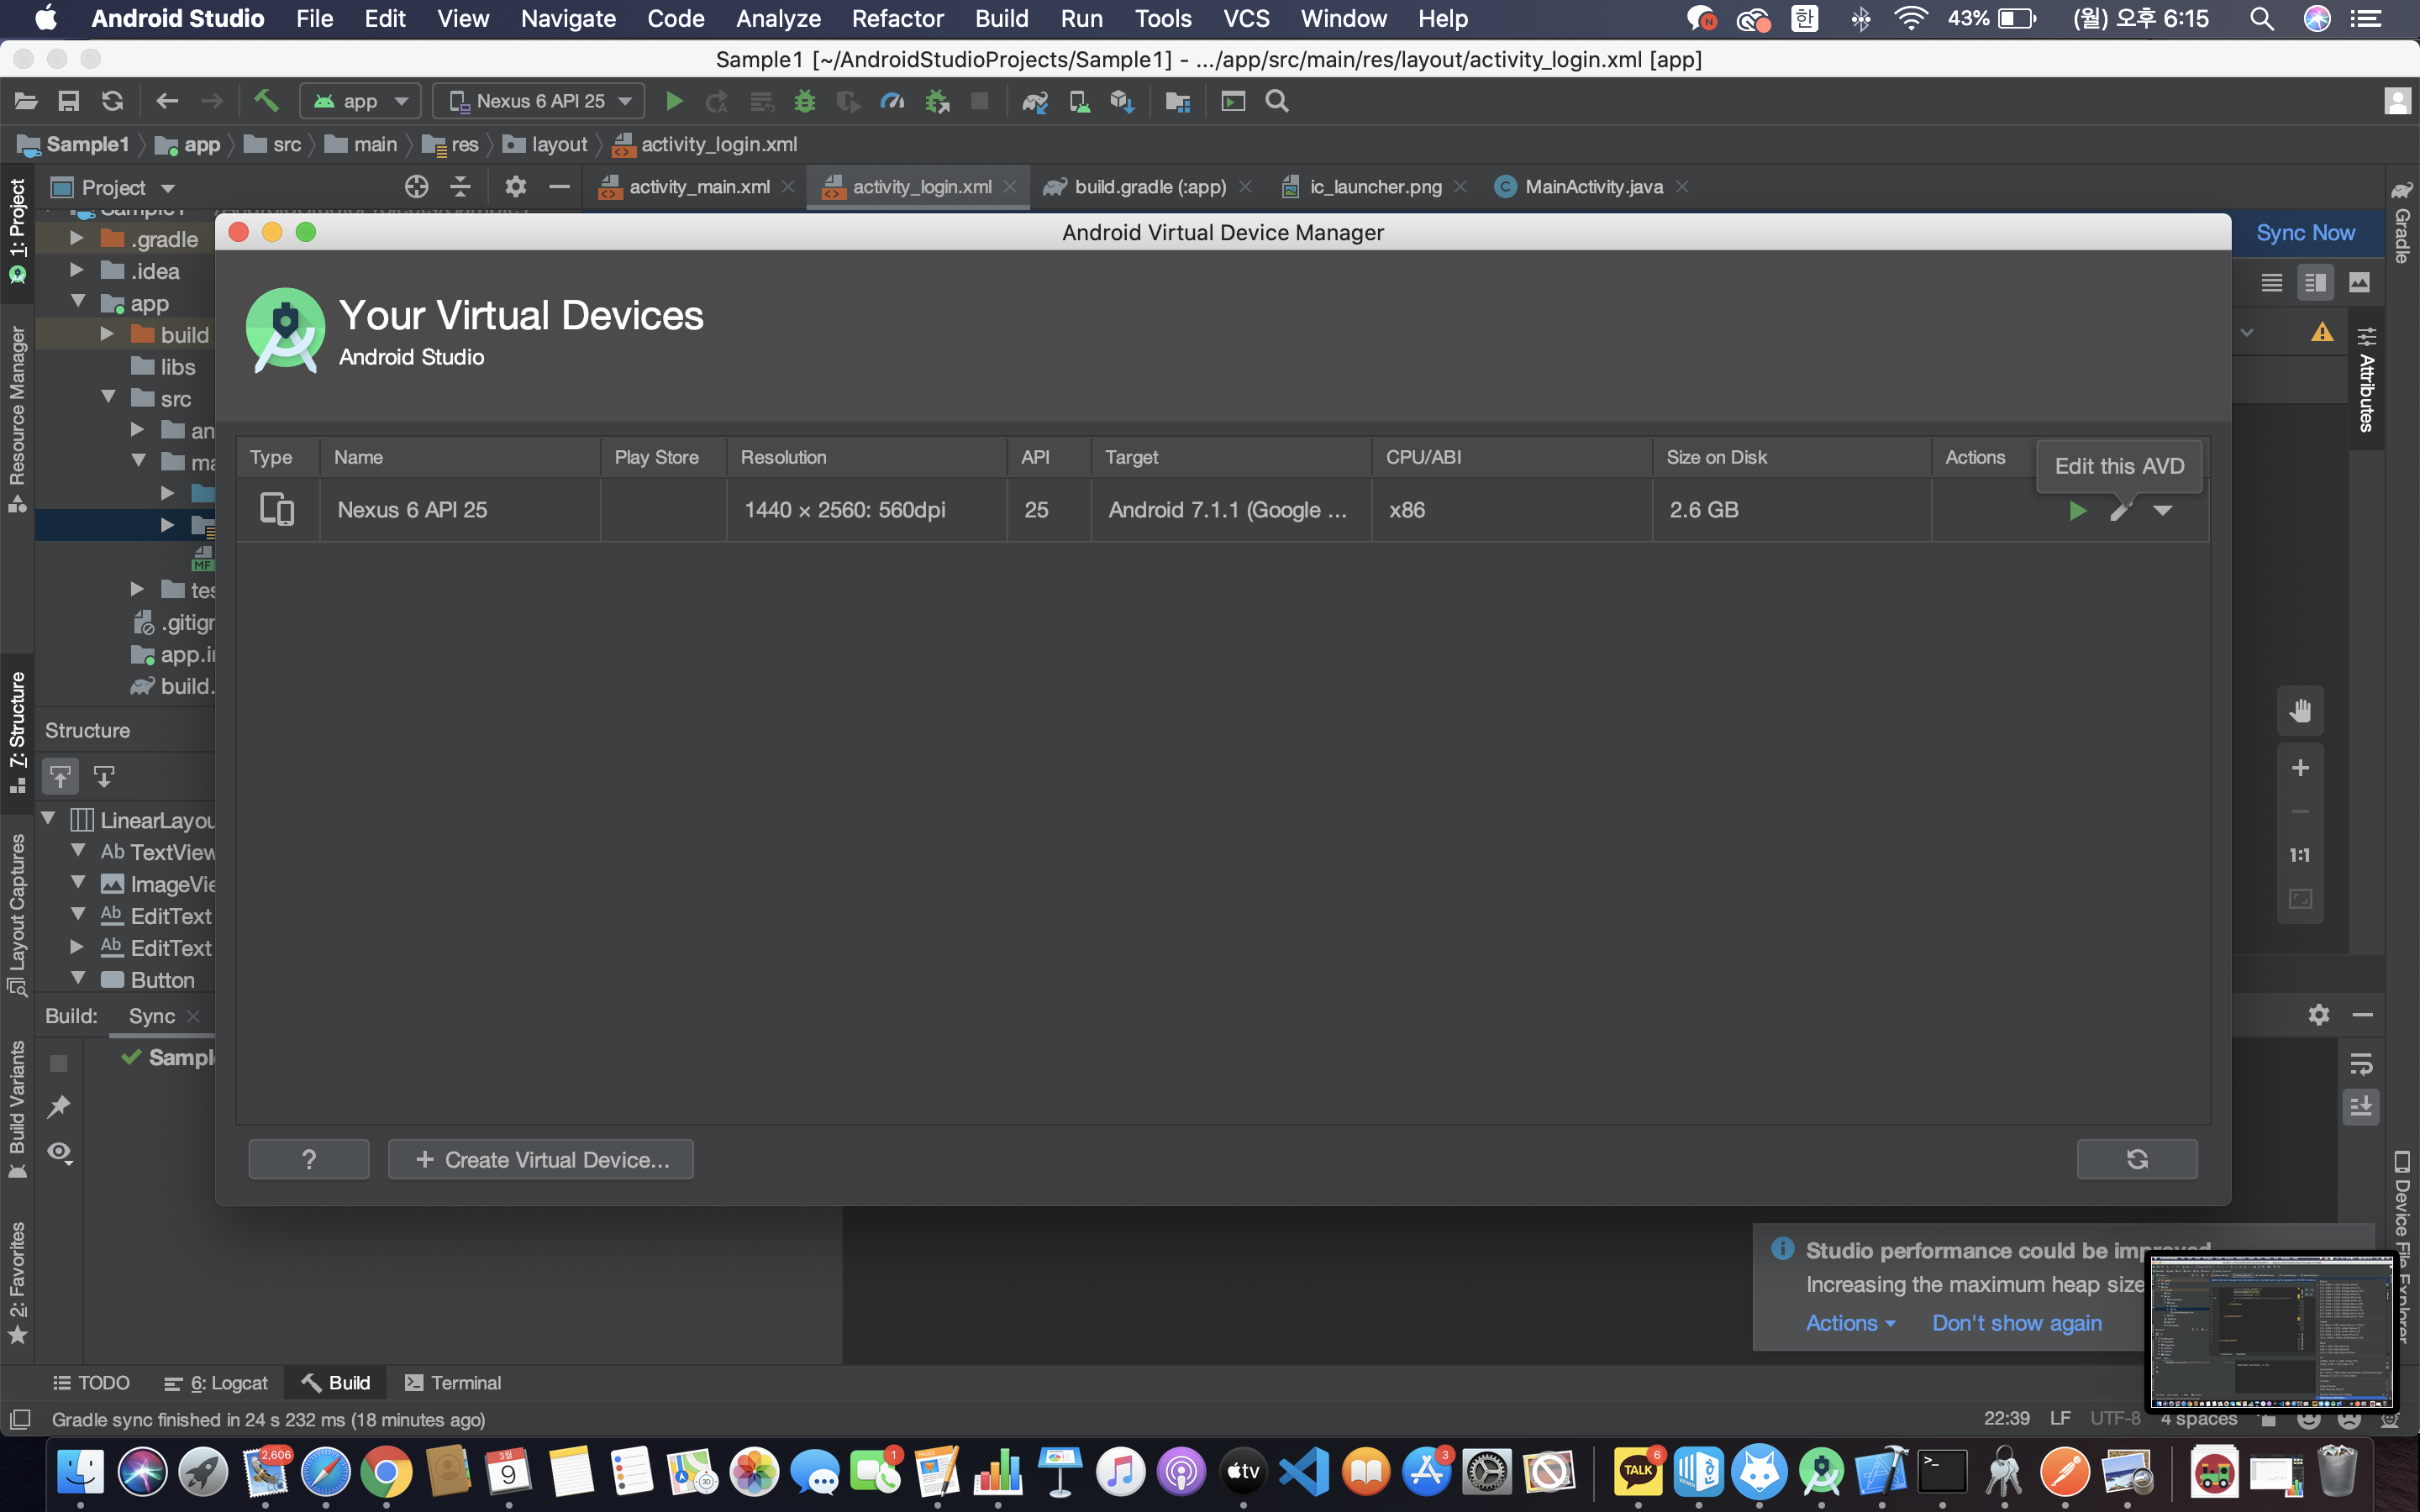The image size is (2420, 1512).
Task: Toggle the Build eye view icon
Action: (59, 1152)
